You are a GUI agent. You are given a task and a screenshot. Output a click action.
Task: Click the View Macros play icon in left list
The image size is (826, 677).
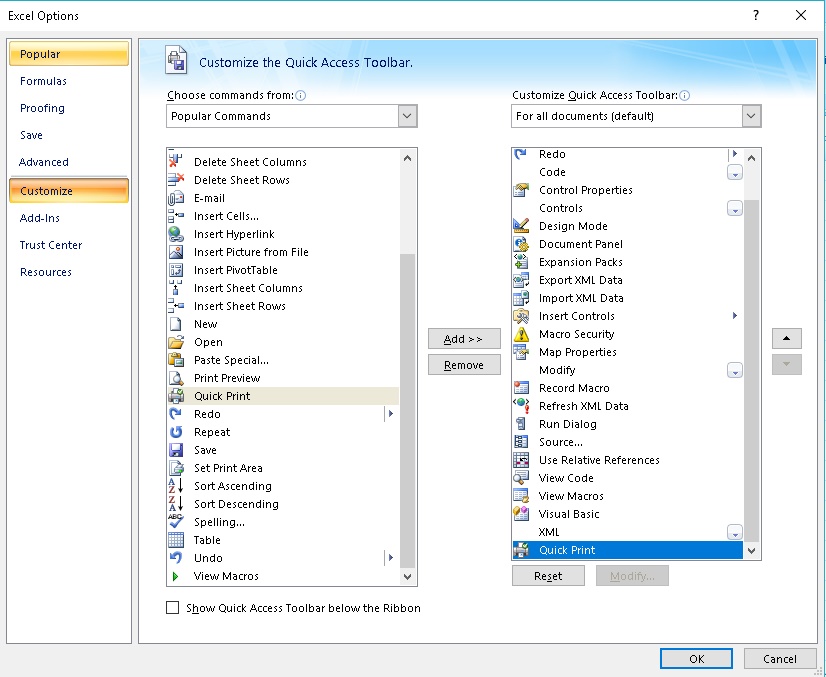pos(175,576)
